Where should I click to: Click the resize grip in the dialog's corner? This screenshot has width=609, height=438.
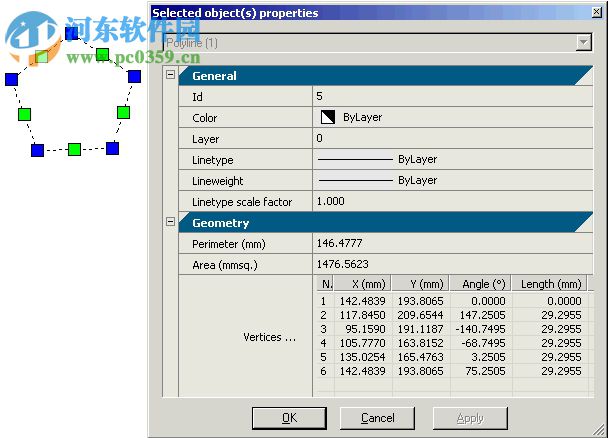pos(599,429)
